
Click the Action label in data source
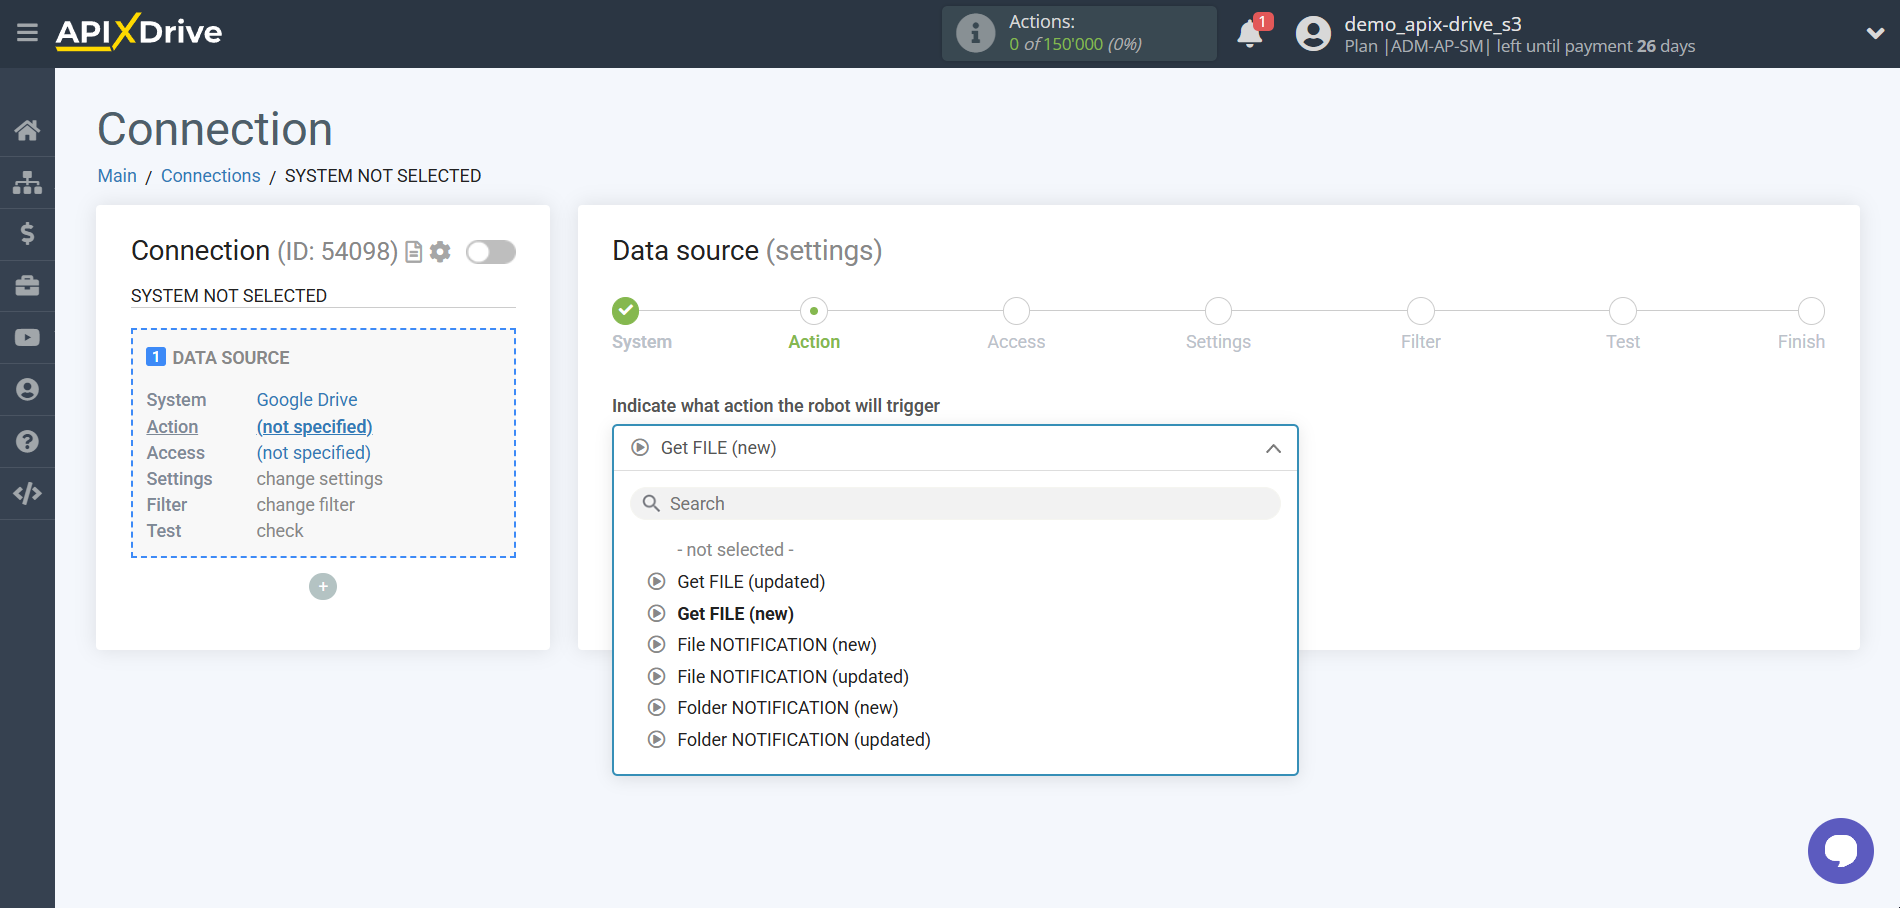click(x=172, y=427)
